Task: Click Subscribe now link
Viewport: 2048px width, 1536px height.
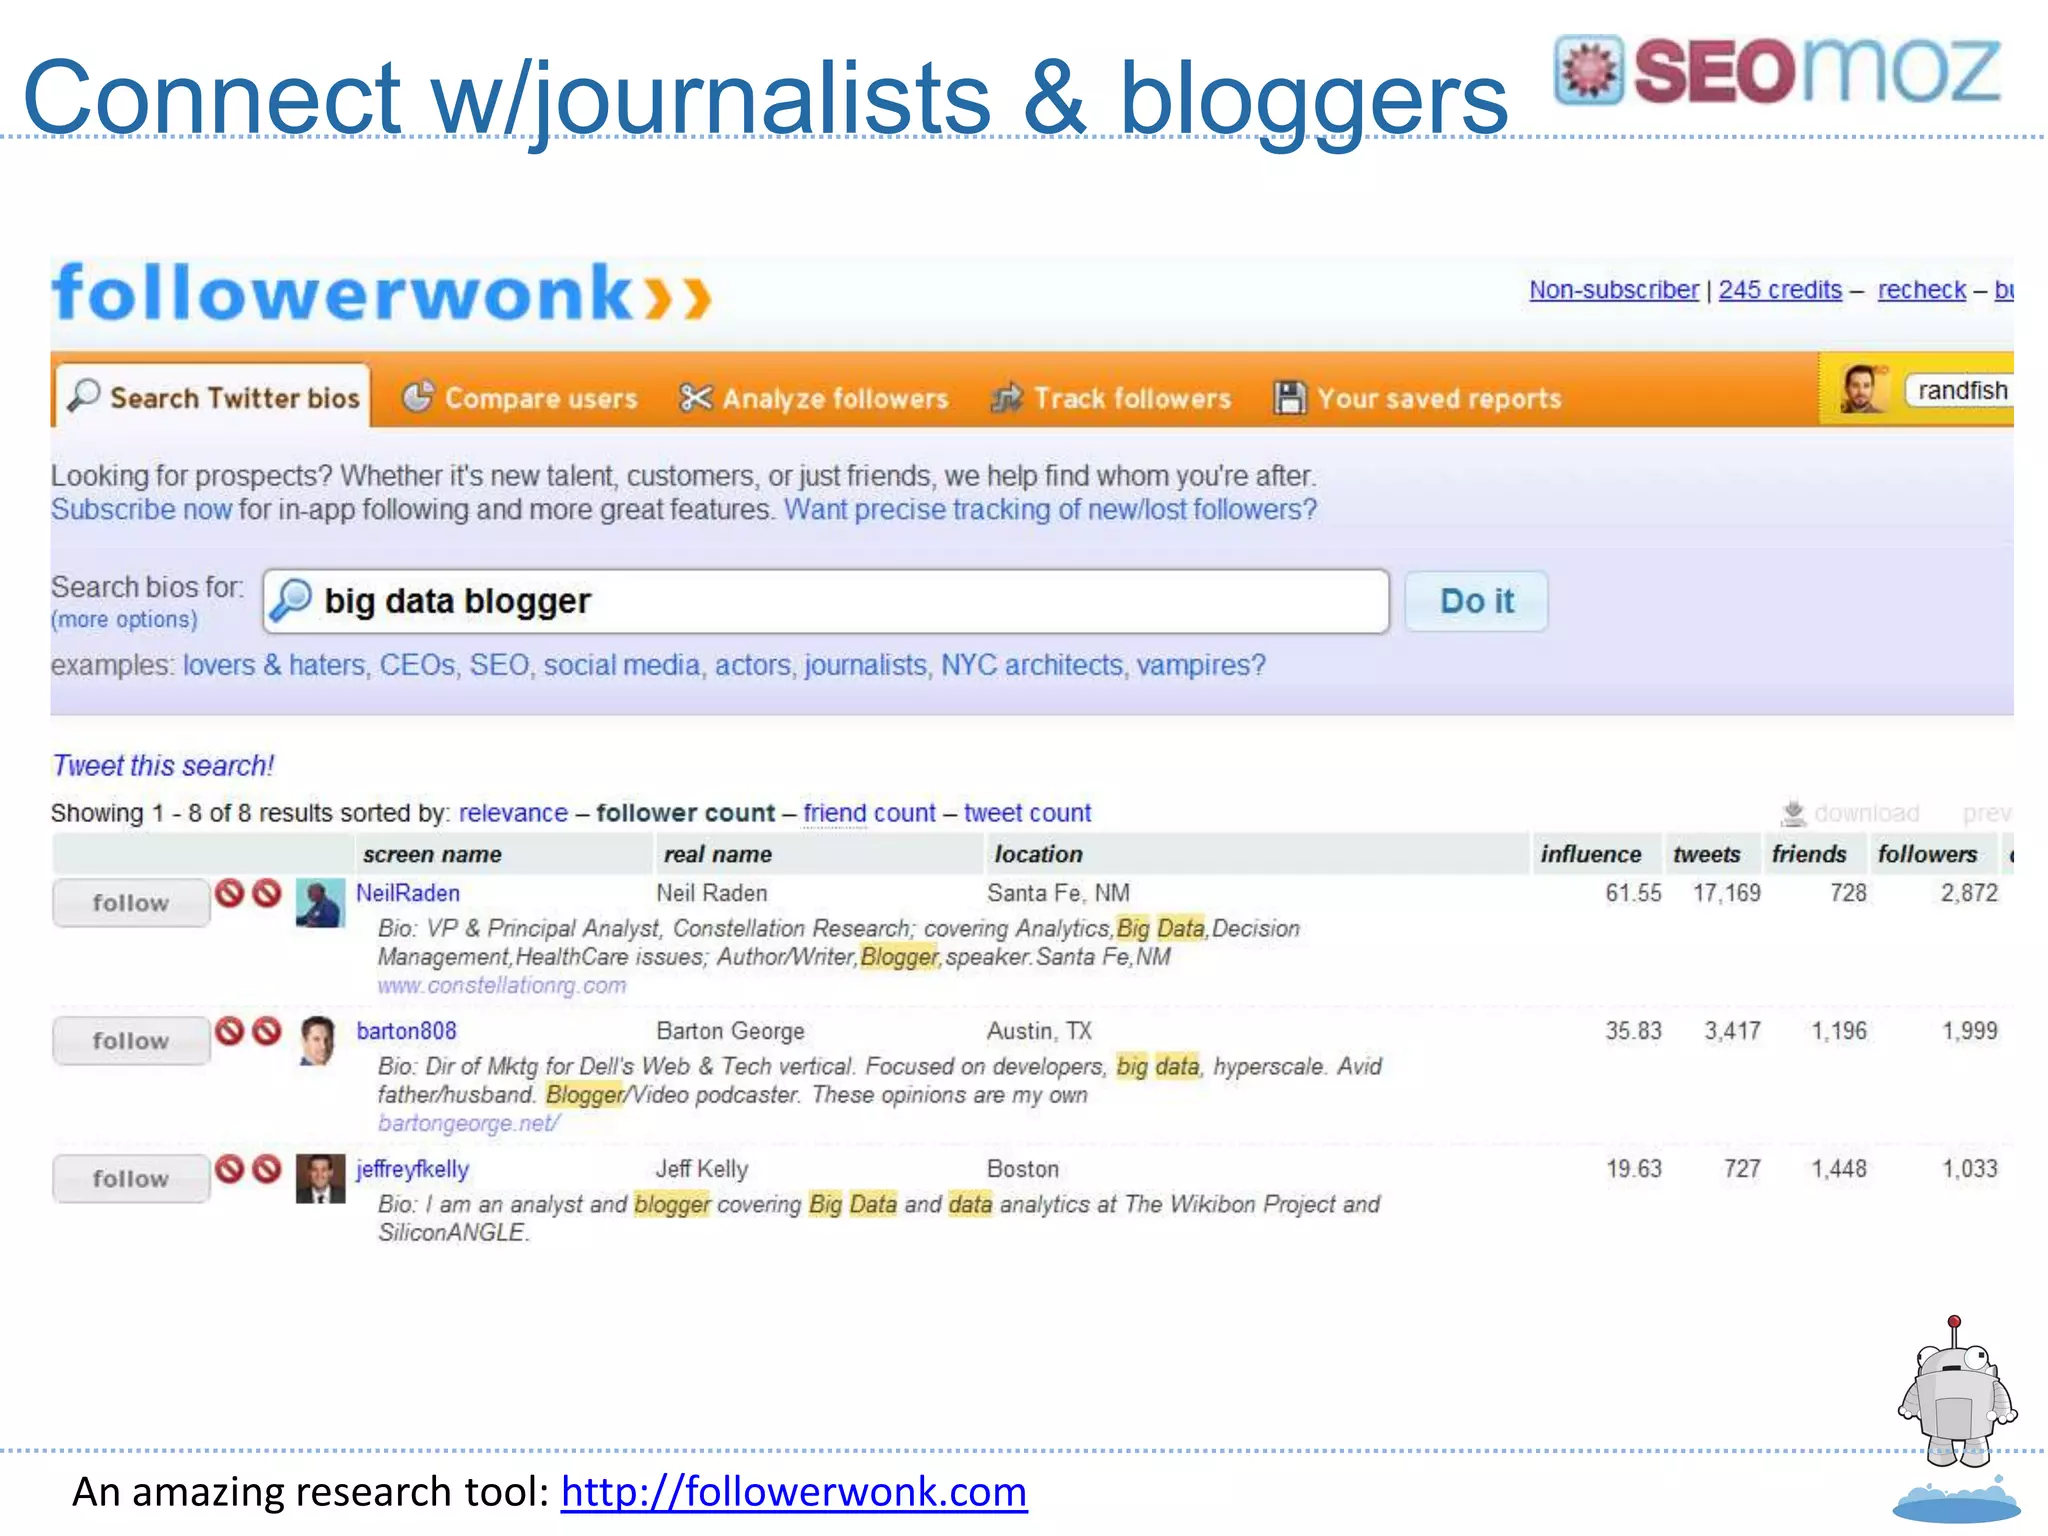Action: click(x=141, y=510)
